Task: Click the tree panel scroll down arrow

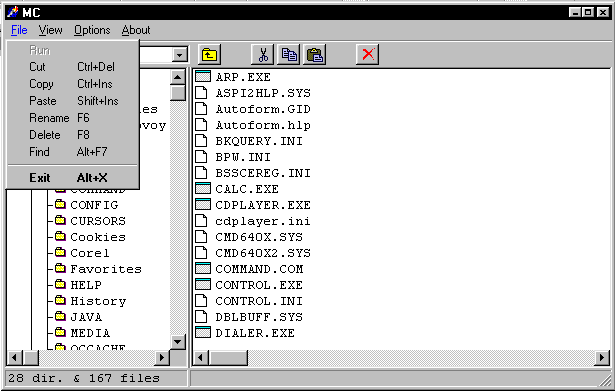Action: click(178, 342)
